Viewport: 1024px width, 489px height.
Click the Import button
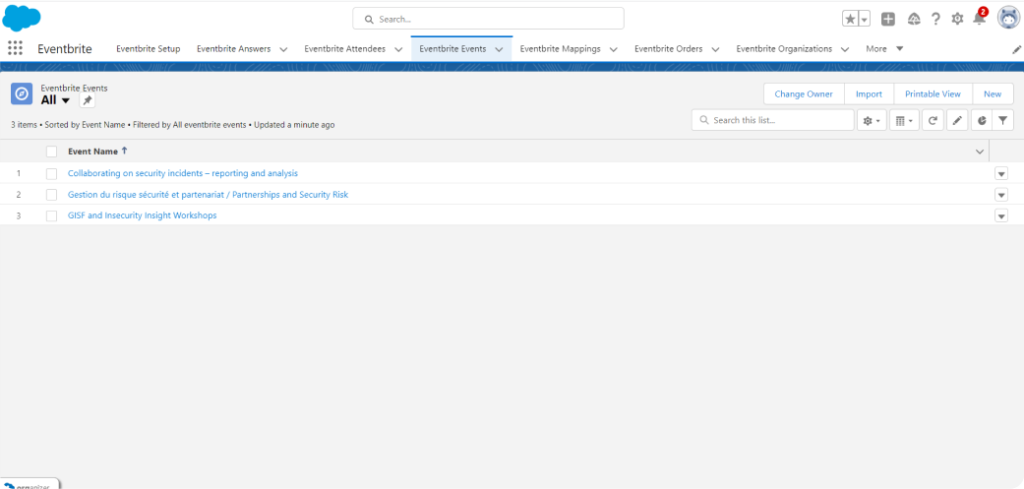869,94
